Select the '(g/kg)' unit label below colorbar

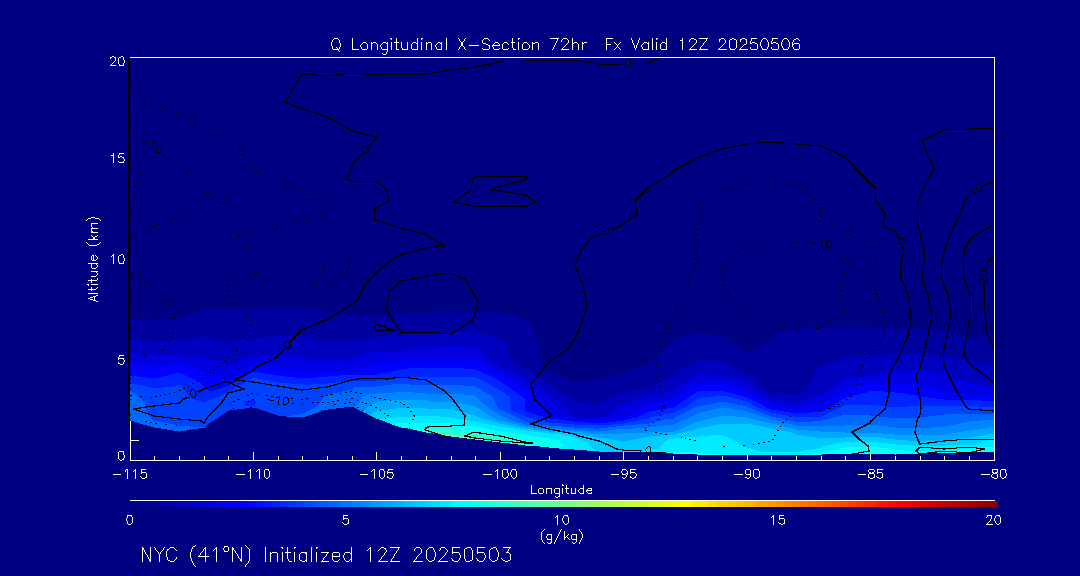561,537
